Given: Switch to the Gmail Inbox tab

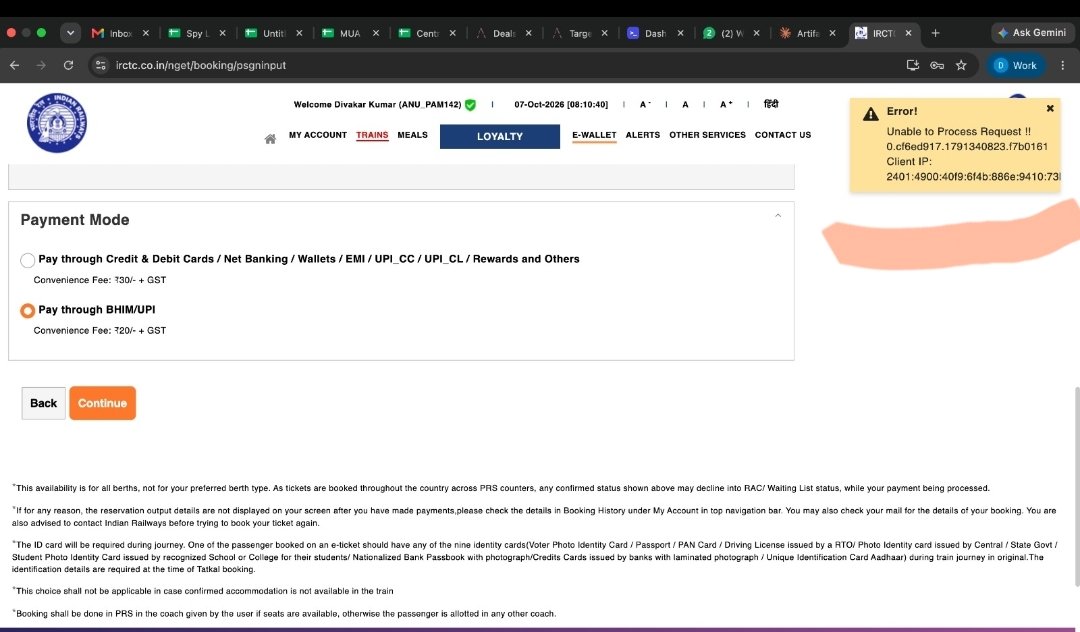Looking at the screenshot, I should pos(112,33).
